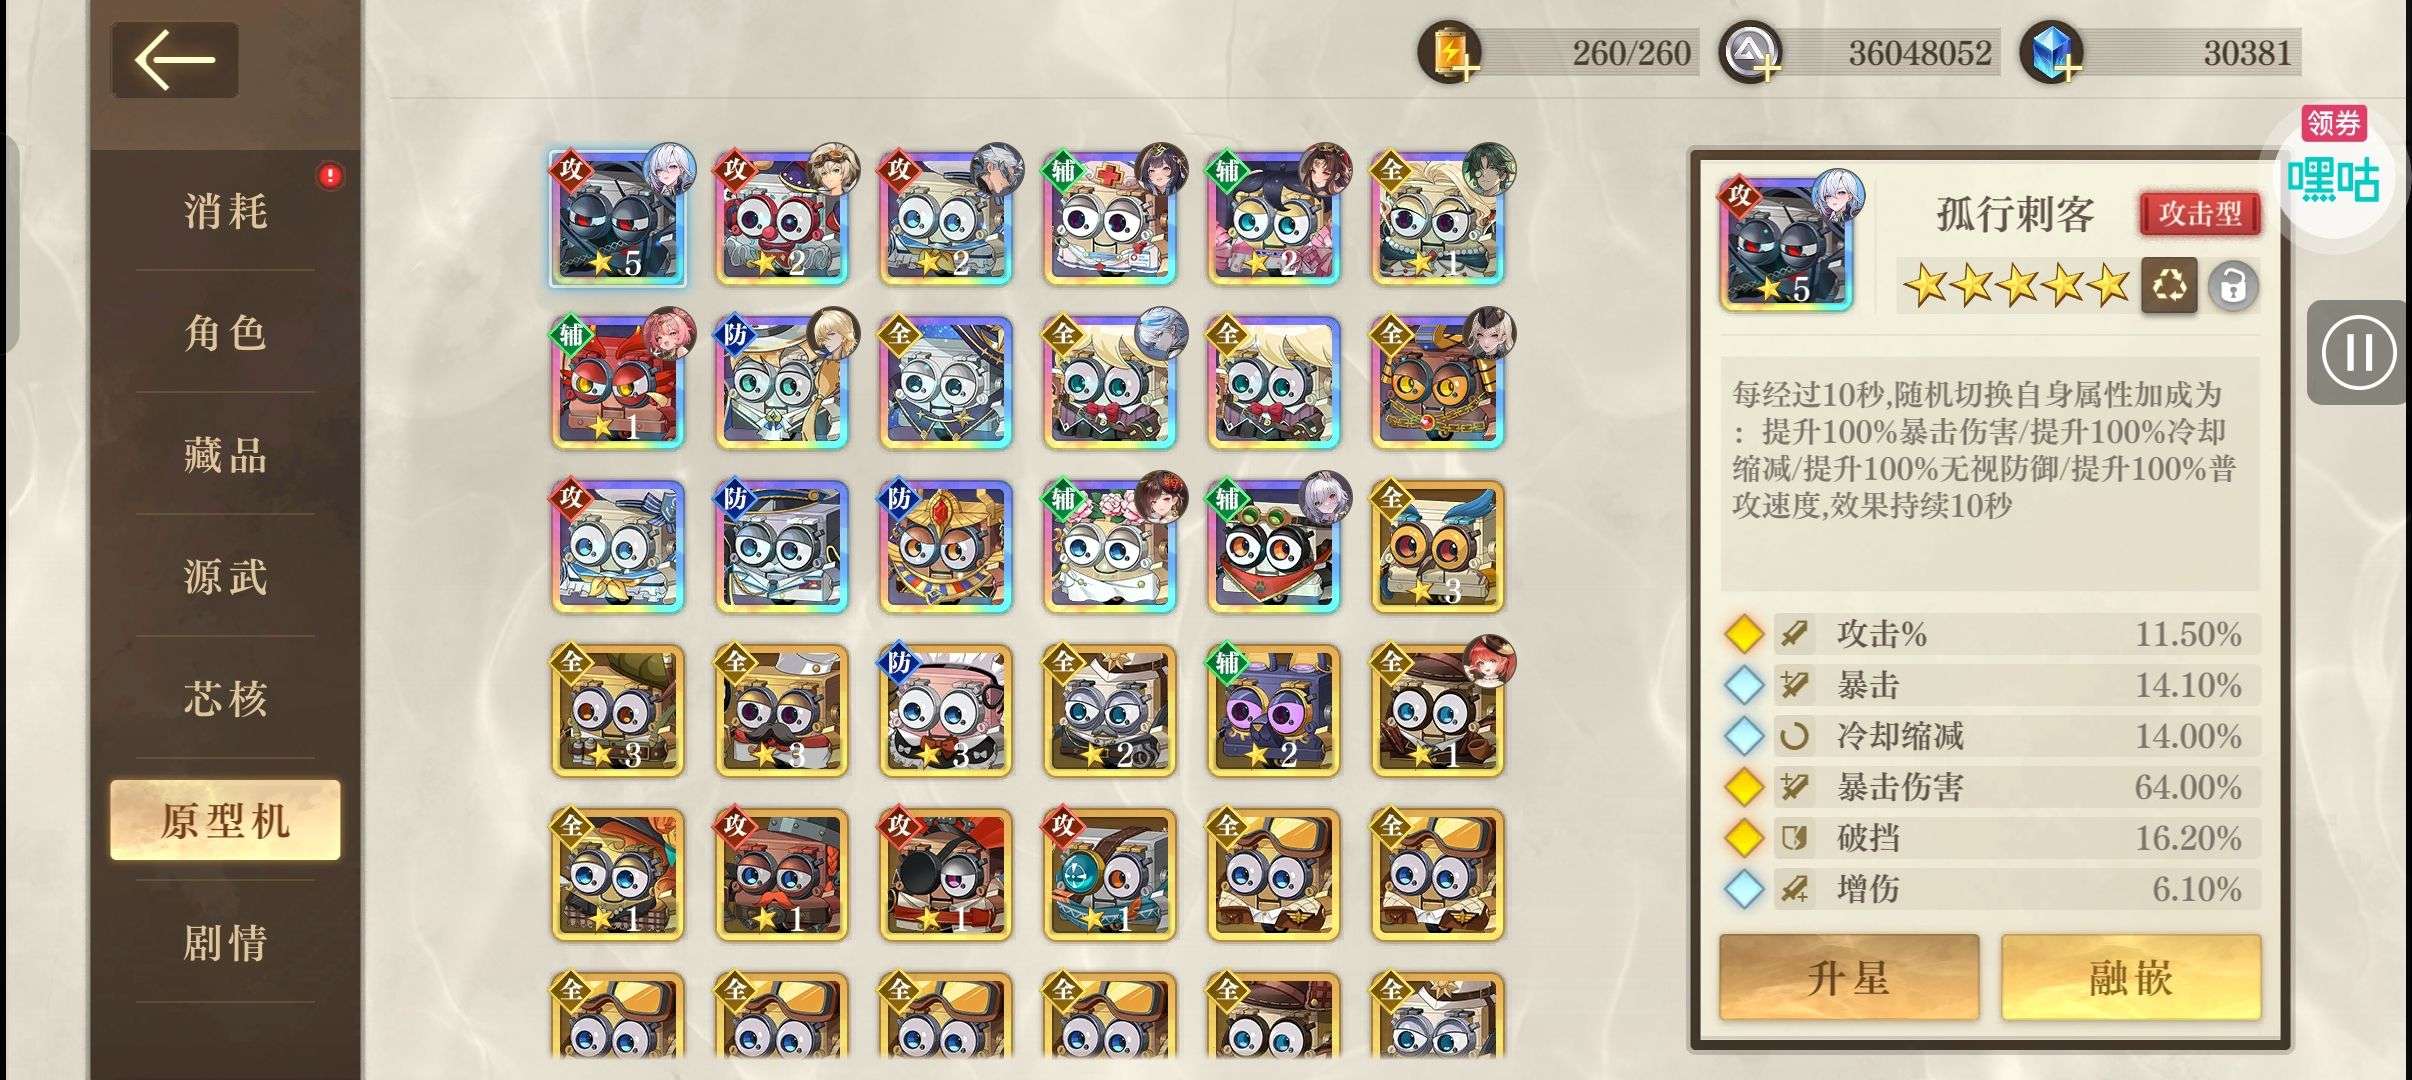Click the 攻击型 type tag

pos(2200,213)
